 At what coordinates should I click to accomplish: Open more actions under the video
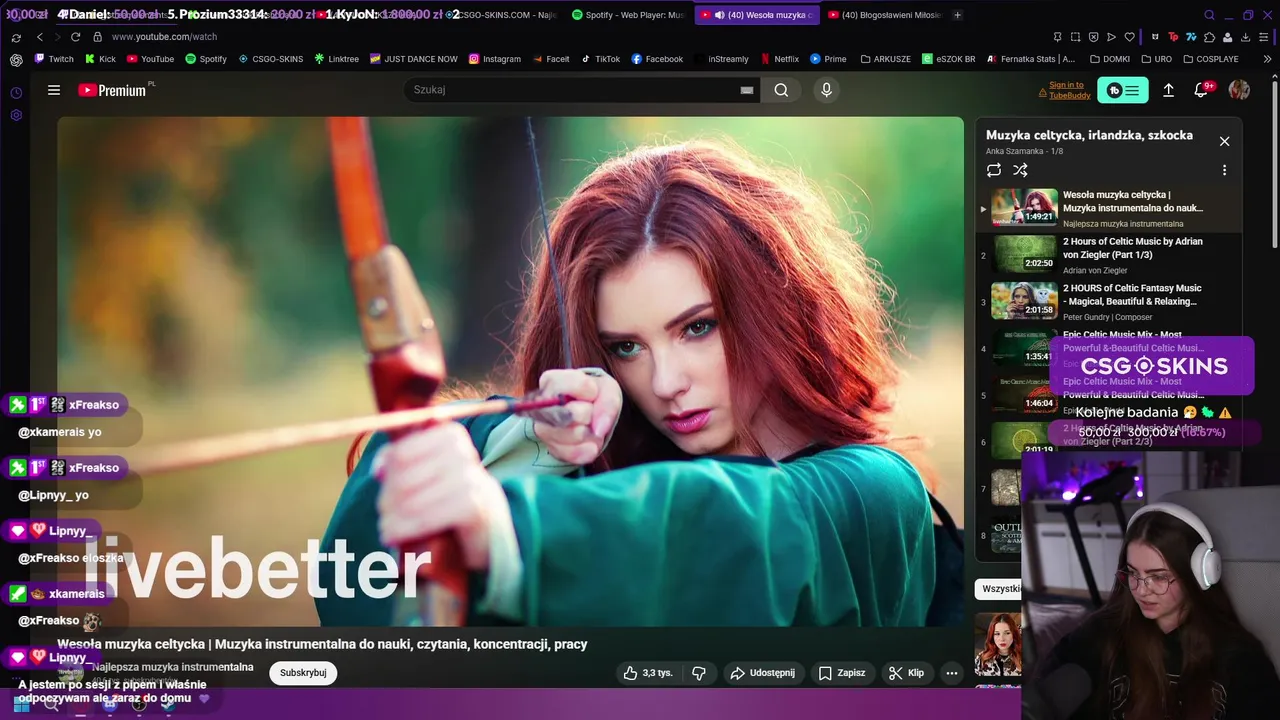pos(952,673)
